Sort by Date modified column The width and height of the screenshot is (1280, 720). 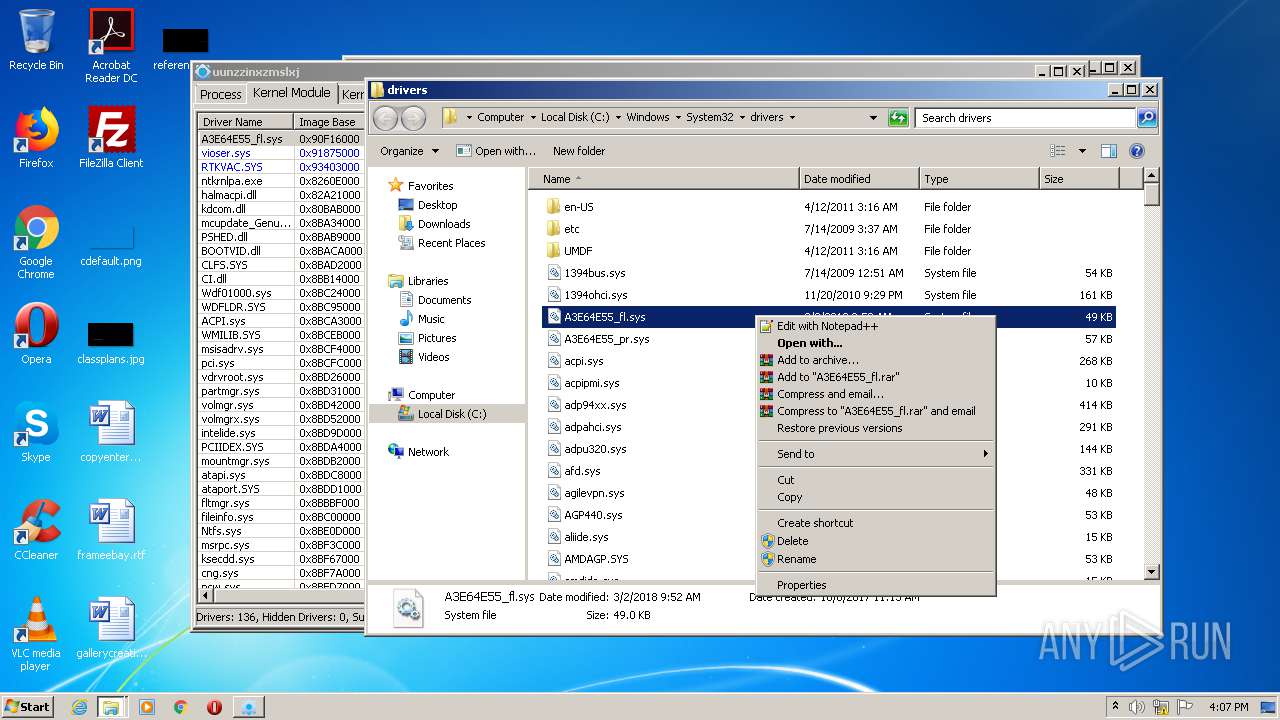[860, 179]
